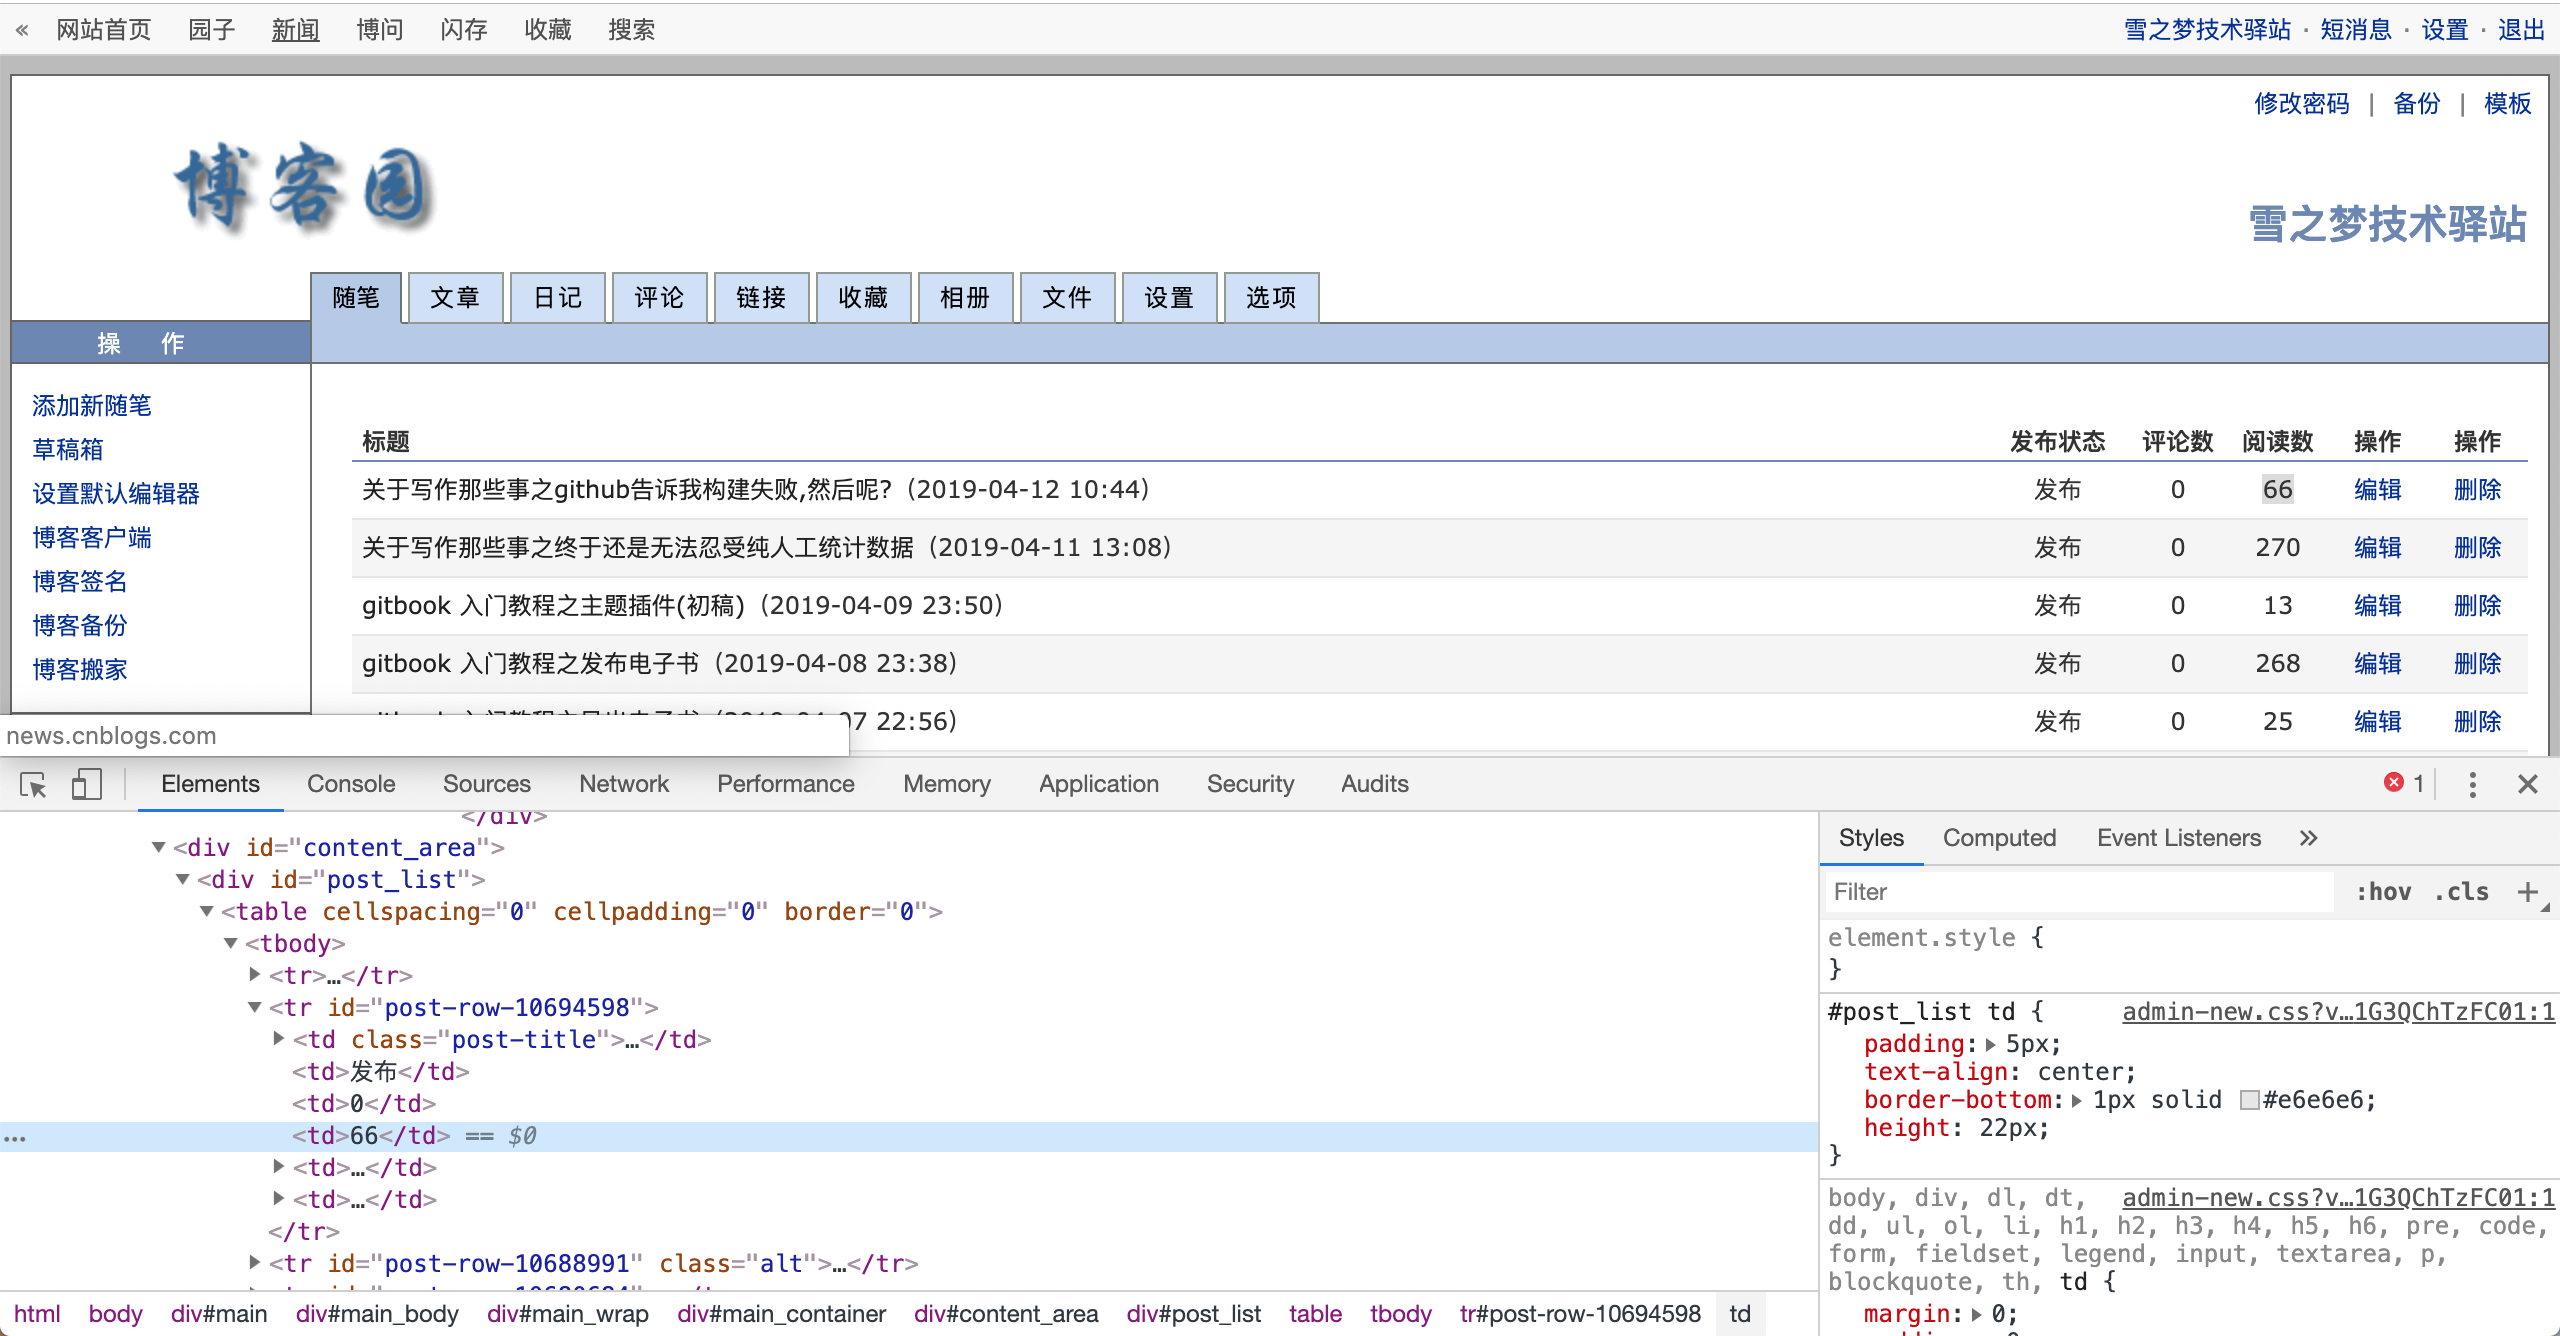Image resolution: width=2560 pixels, height=1336 pixels.
Task: Toggle the device toolbar icon in DevTools
Action: (86, 785)
